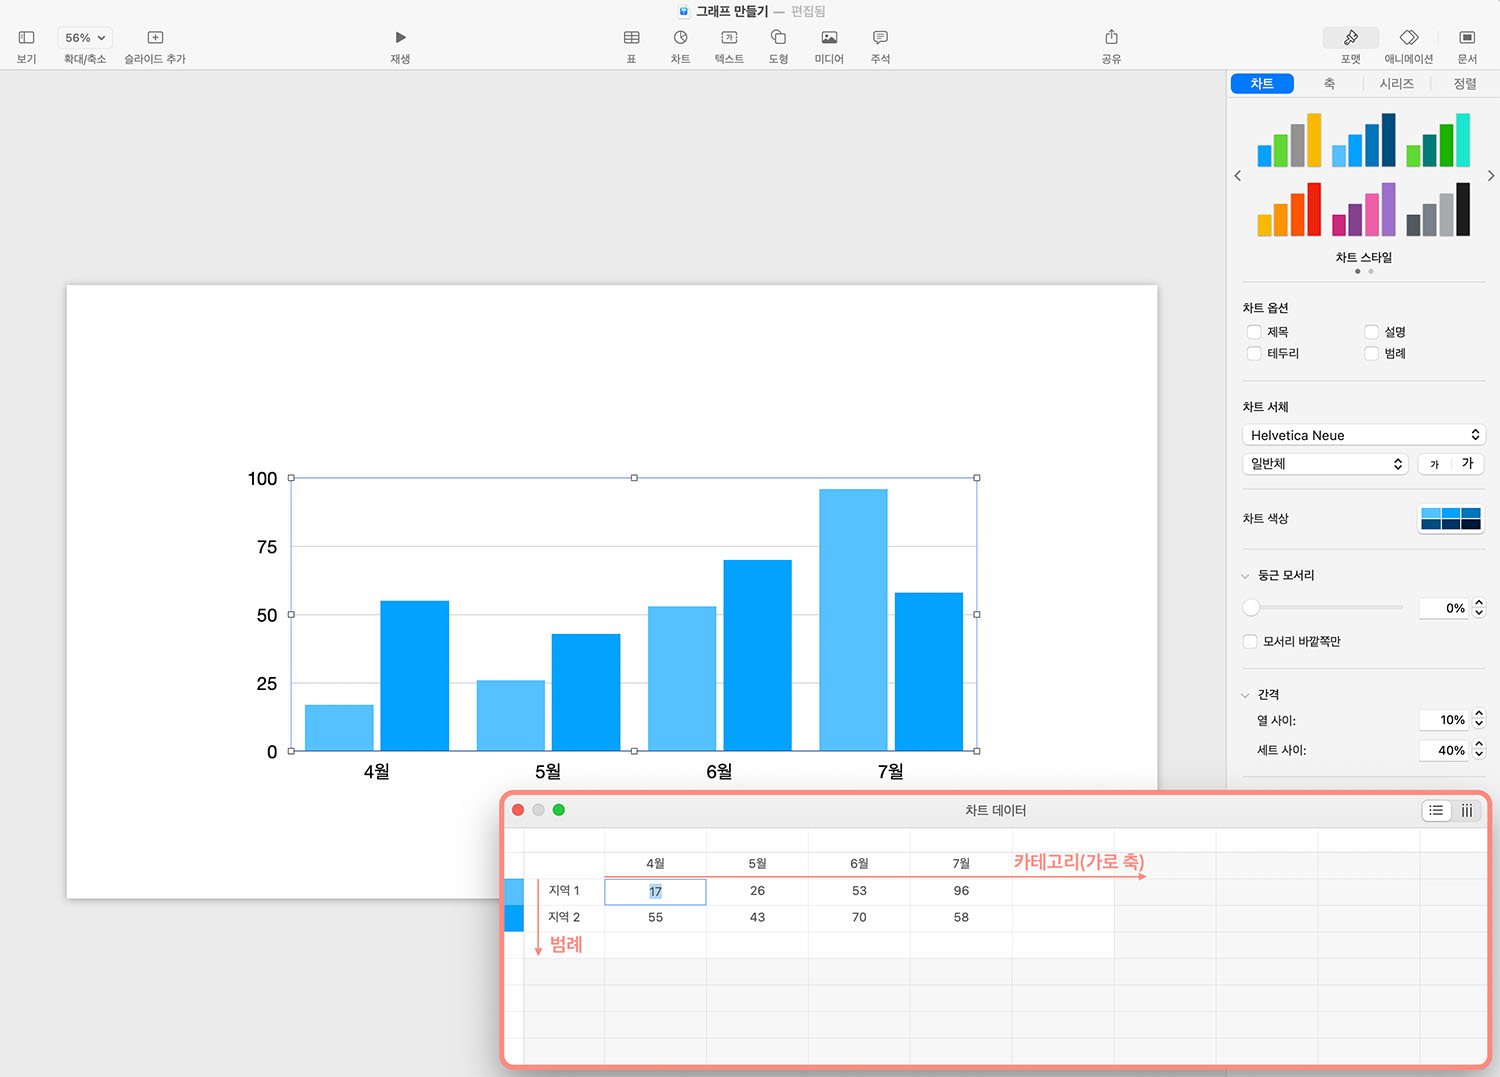The height and width of the screenshot is (1077, 1500).
Task: Click the Add Slide (슬라이드 추가) icon
Action: (155, 38)
